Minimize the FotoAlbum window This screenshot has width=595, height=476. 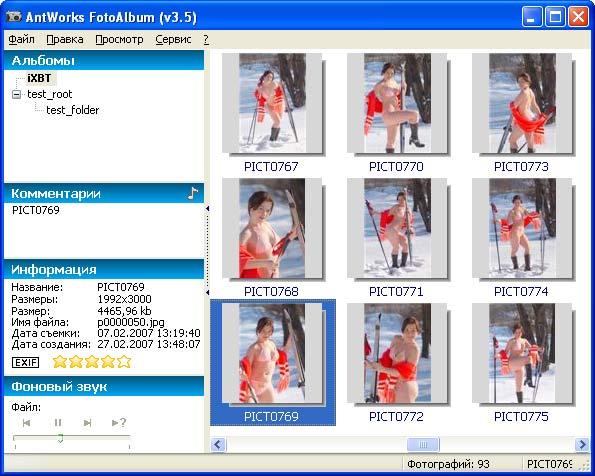pos(532,17)
